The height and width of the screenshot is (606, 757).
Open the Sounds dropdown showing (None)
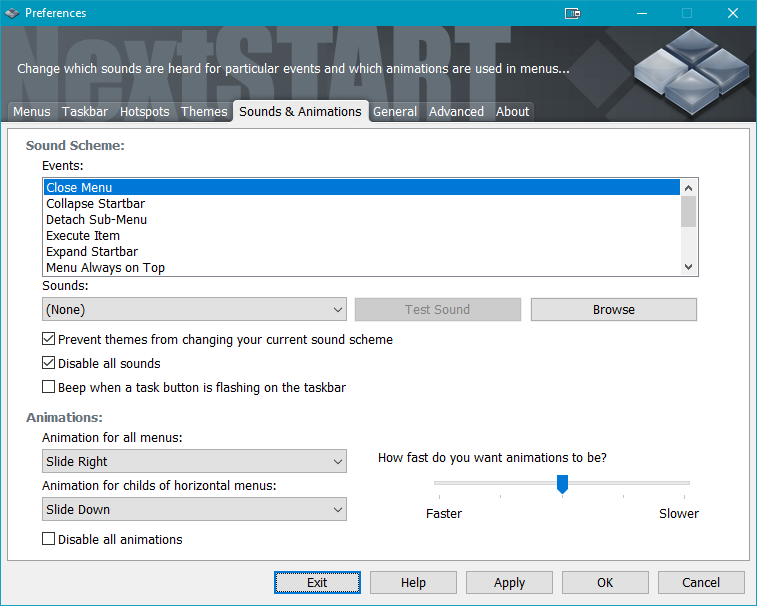(x=194, y=309)
